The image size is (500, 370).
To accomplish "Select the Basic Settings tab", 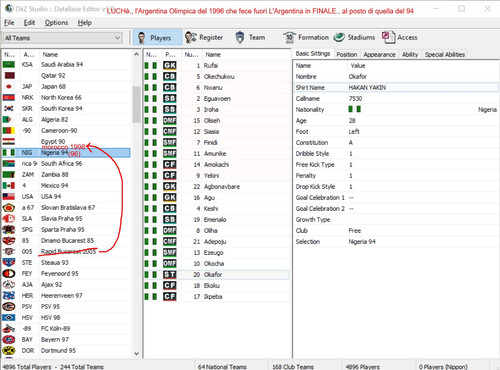I will pyautogui.click(x=313, y=54).
